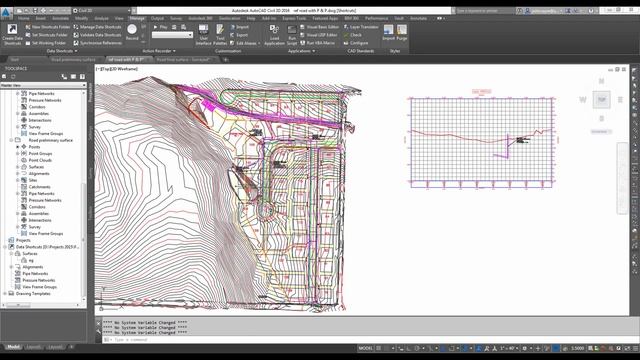Image resolution: width=640 pixels, height=360 pixels.
Task: Switch to Layout2 tab
Action: (x=55, y=347)
